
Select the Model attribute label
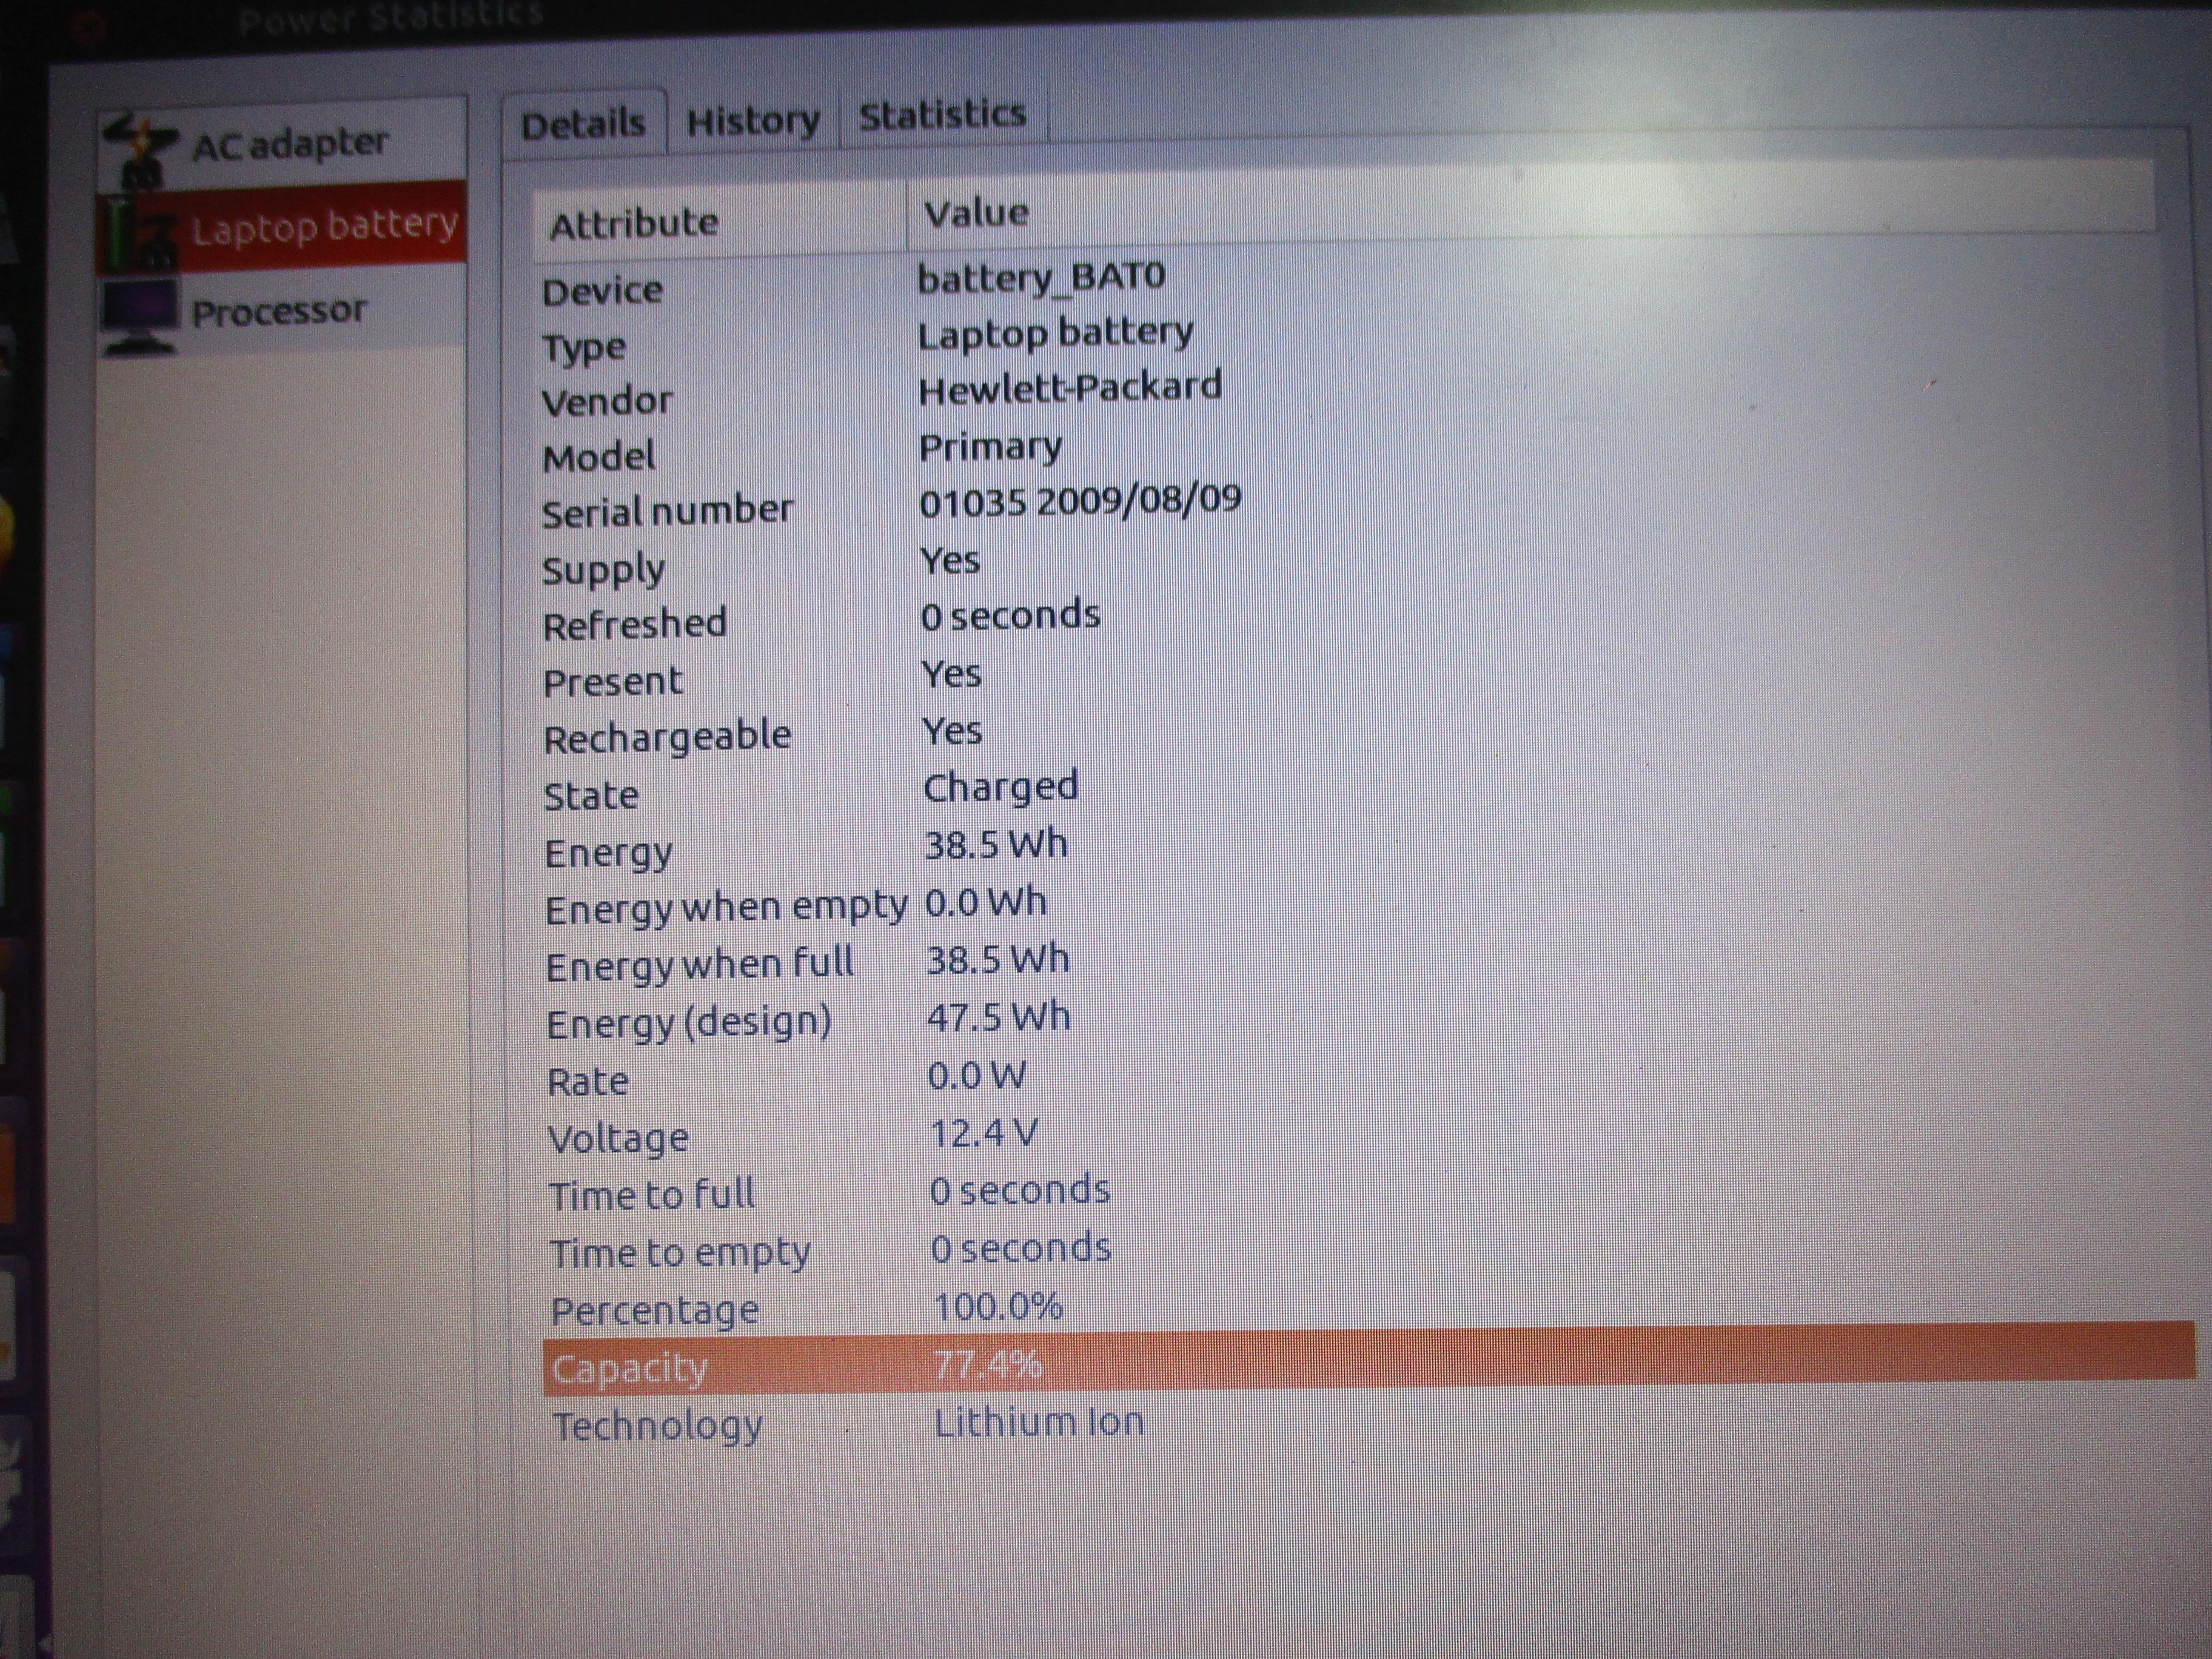tap(598, 458)
